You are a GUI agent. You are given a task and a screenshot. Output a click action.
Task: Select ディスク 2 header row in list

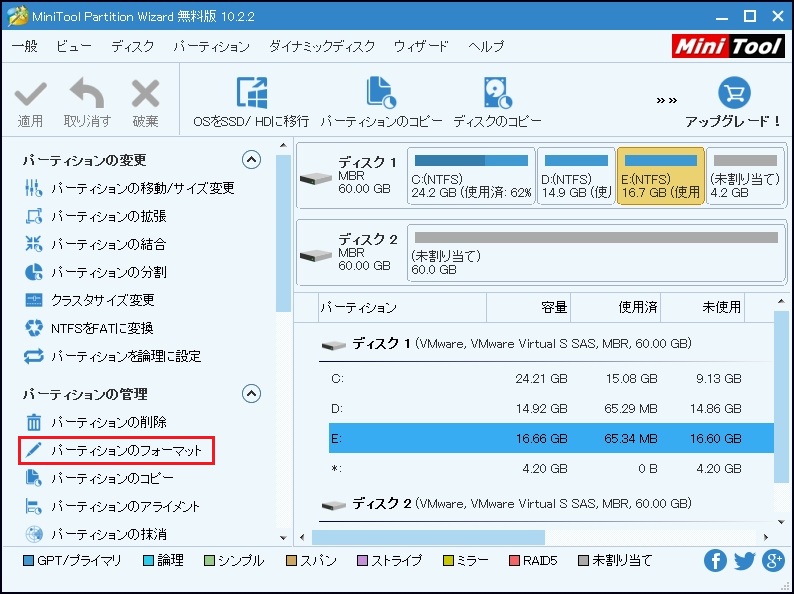[x=546, y=504]
